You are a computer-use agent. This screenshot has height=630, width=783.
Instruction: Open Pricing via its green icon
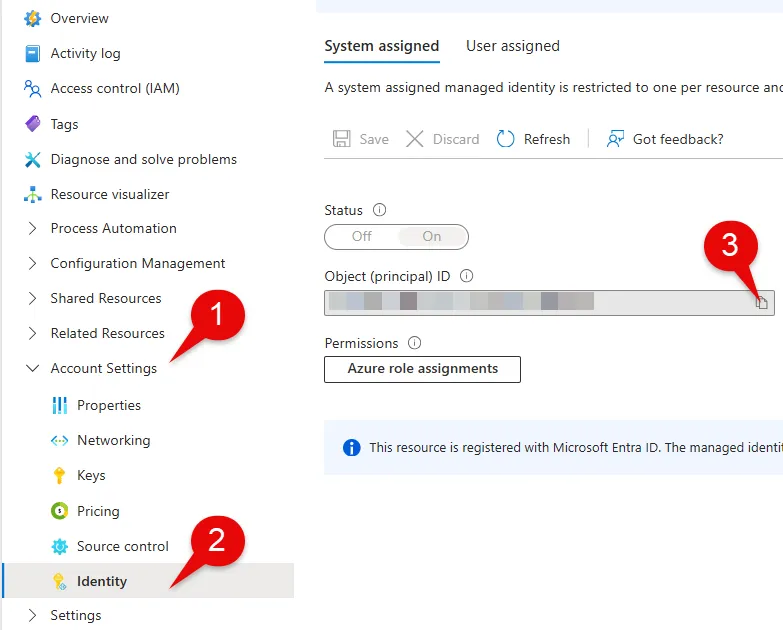tap(59, 511)
